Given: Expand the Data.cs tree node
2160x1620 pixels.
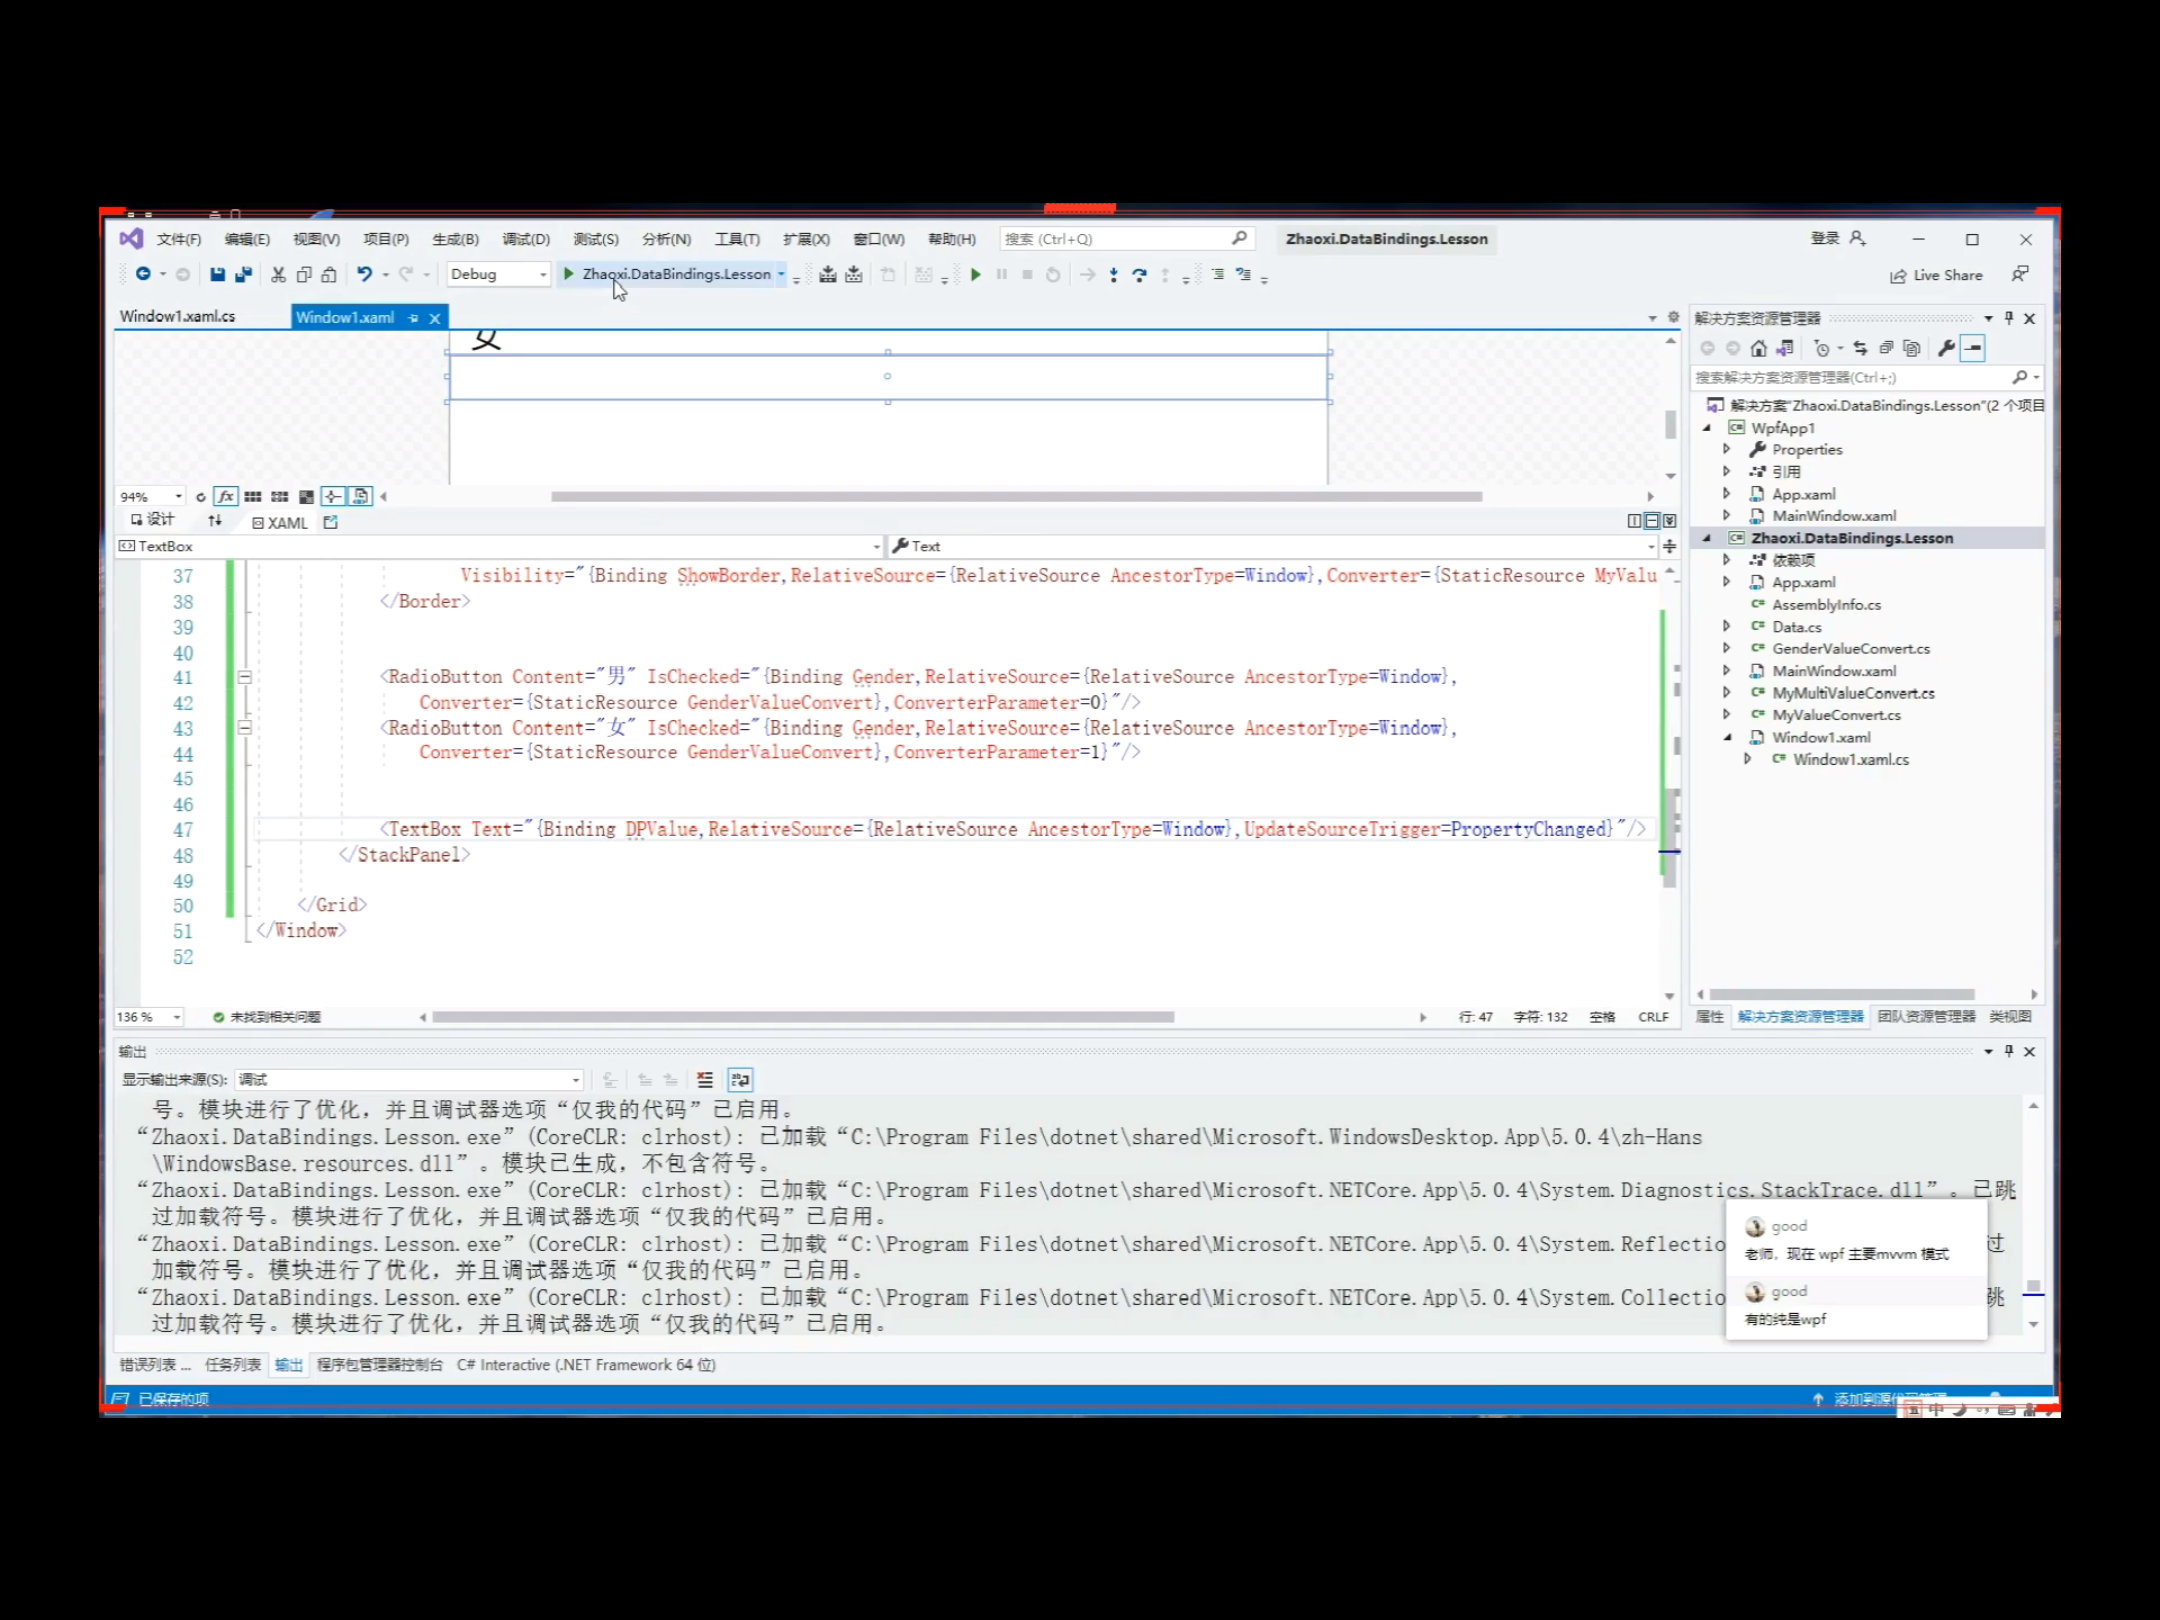Looking at the screenshot, I should 1726,626.
